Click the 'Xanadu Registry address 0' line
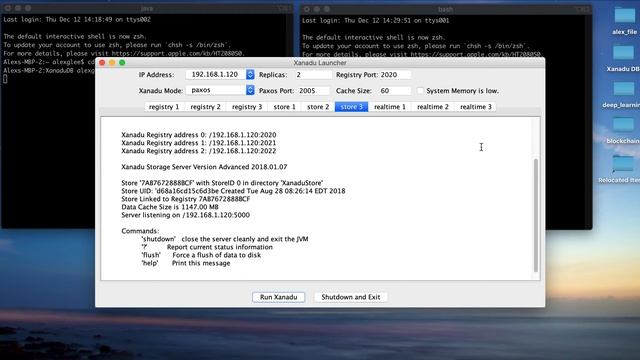The width and height of the screenshot is (640, 360). coord(198,135)
